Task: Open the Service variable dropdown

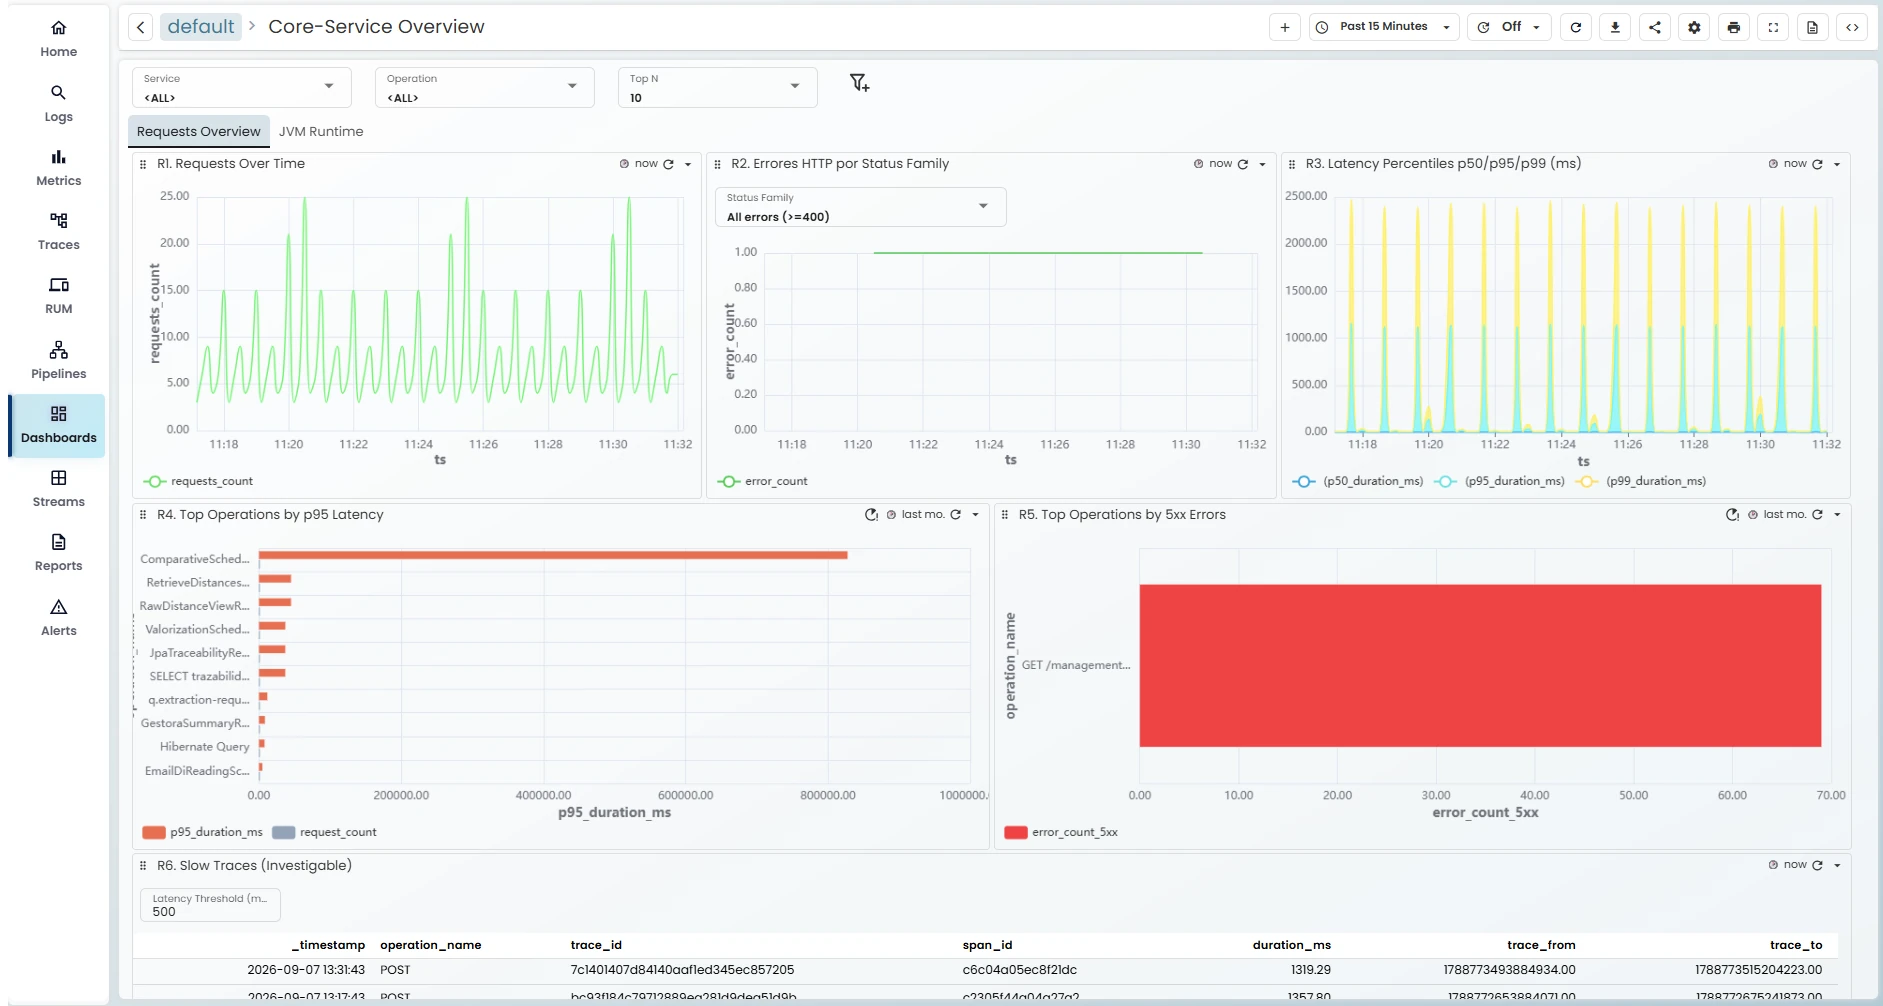Action: click(x=242, y=88)
